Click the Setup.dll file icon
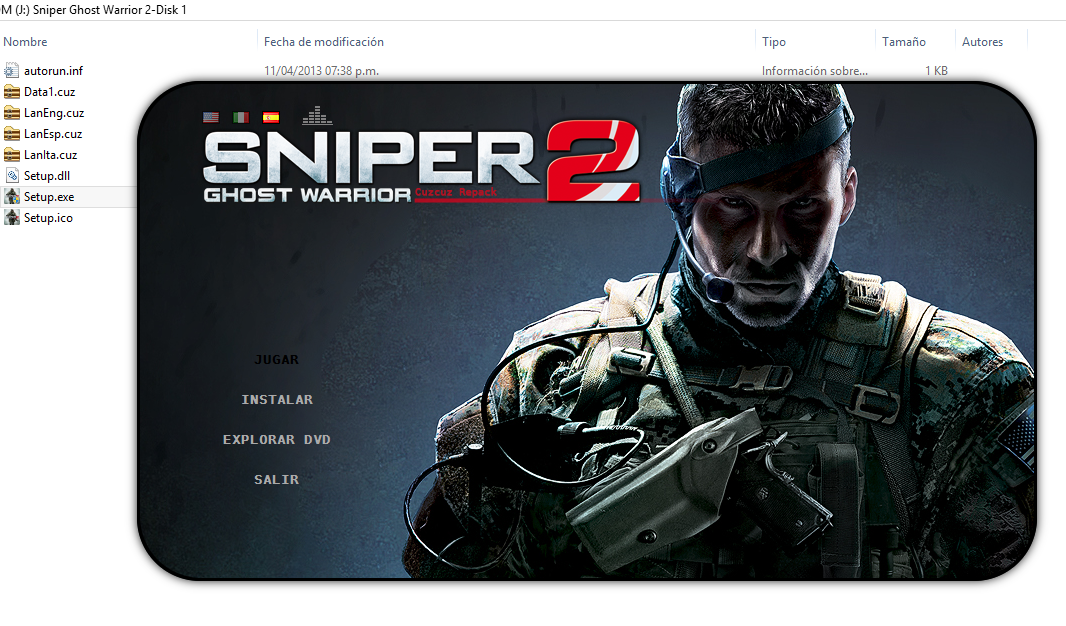 point(12,176)
